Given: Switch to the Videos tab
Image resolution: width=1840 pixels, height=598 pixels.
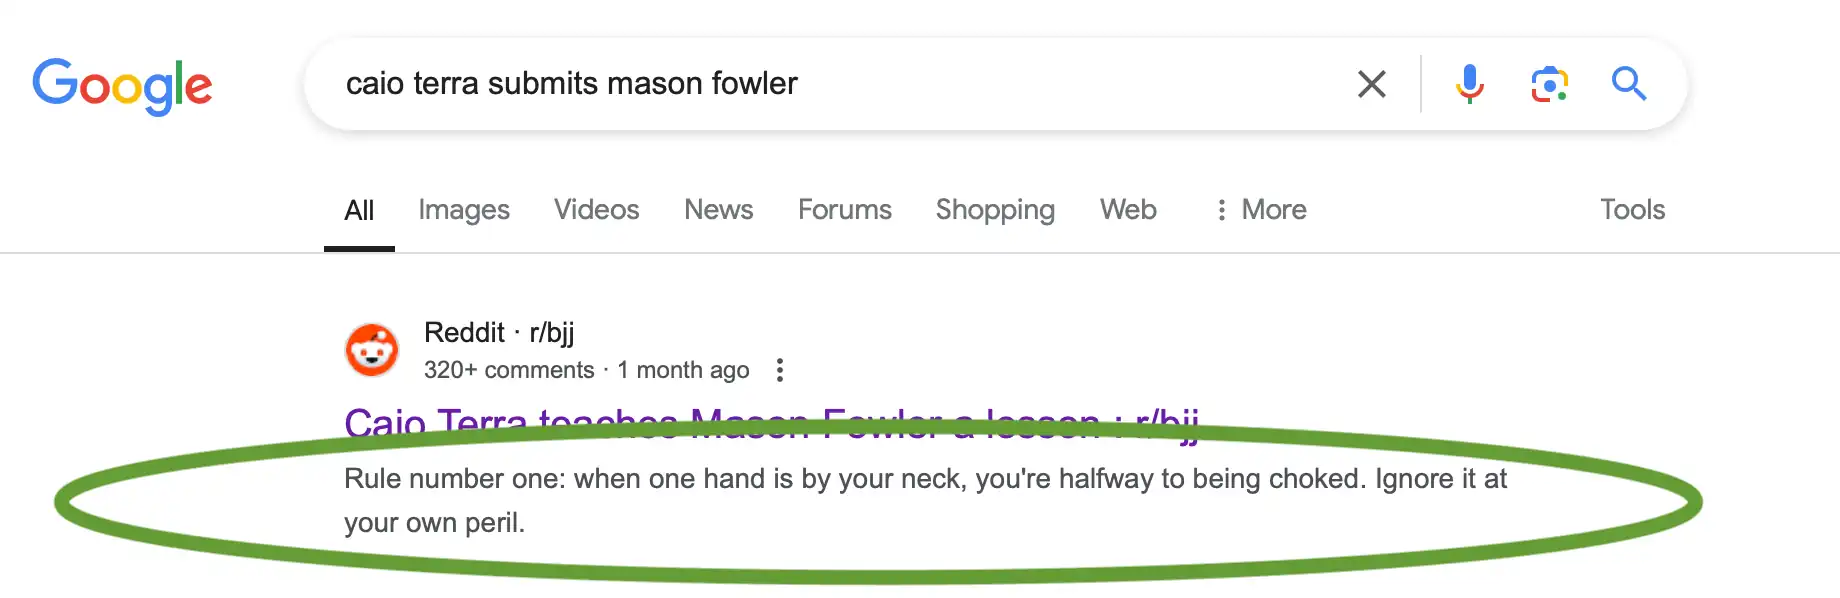Looking at the screenshot, I should point(596,210).
